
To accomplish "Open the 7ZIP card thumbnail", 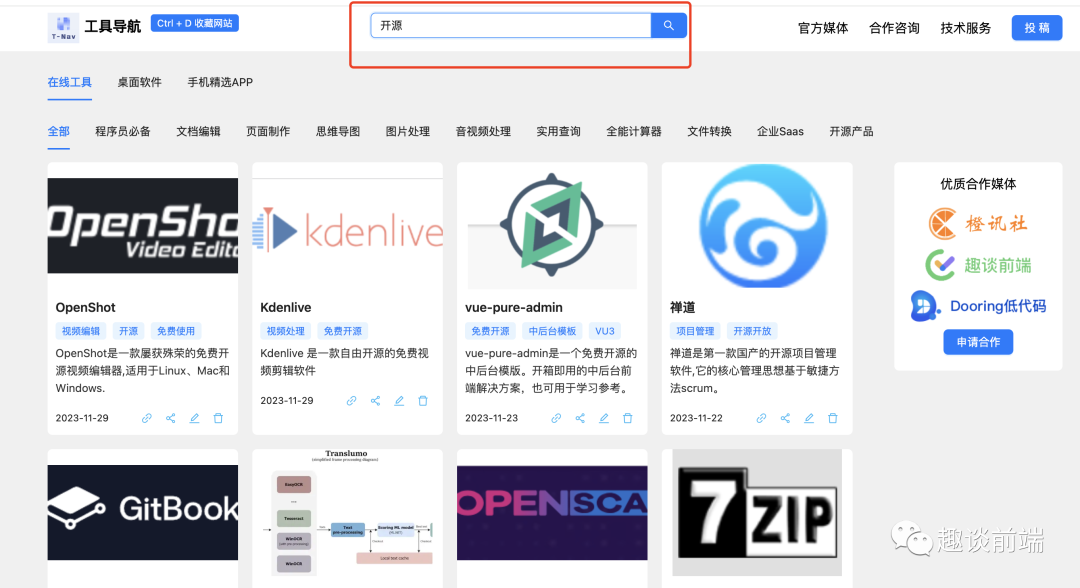I will [757, 512].
